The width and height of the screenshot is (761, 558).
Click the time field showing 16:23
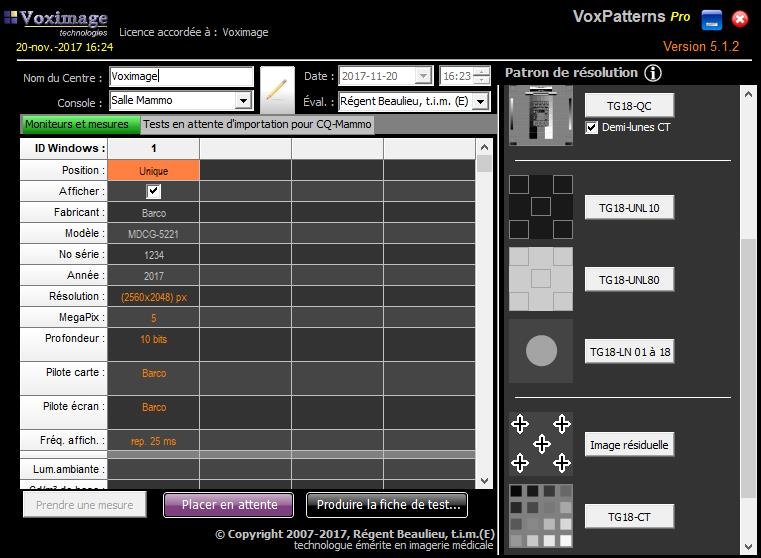click(457, 76)
